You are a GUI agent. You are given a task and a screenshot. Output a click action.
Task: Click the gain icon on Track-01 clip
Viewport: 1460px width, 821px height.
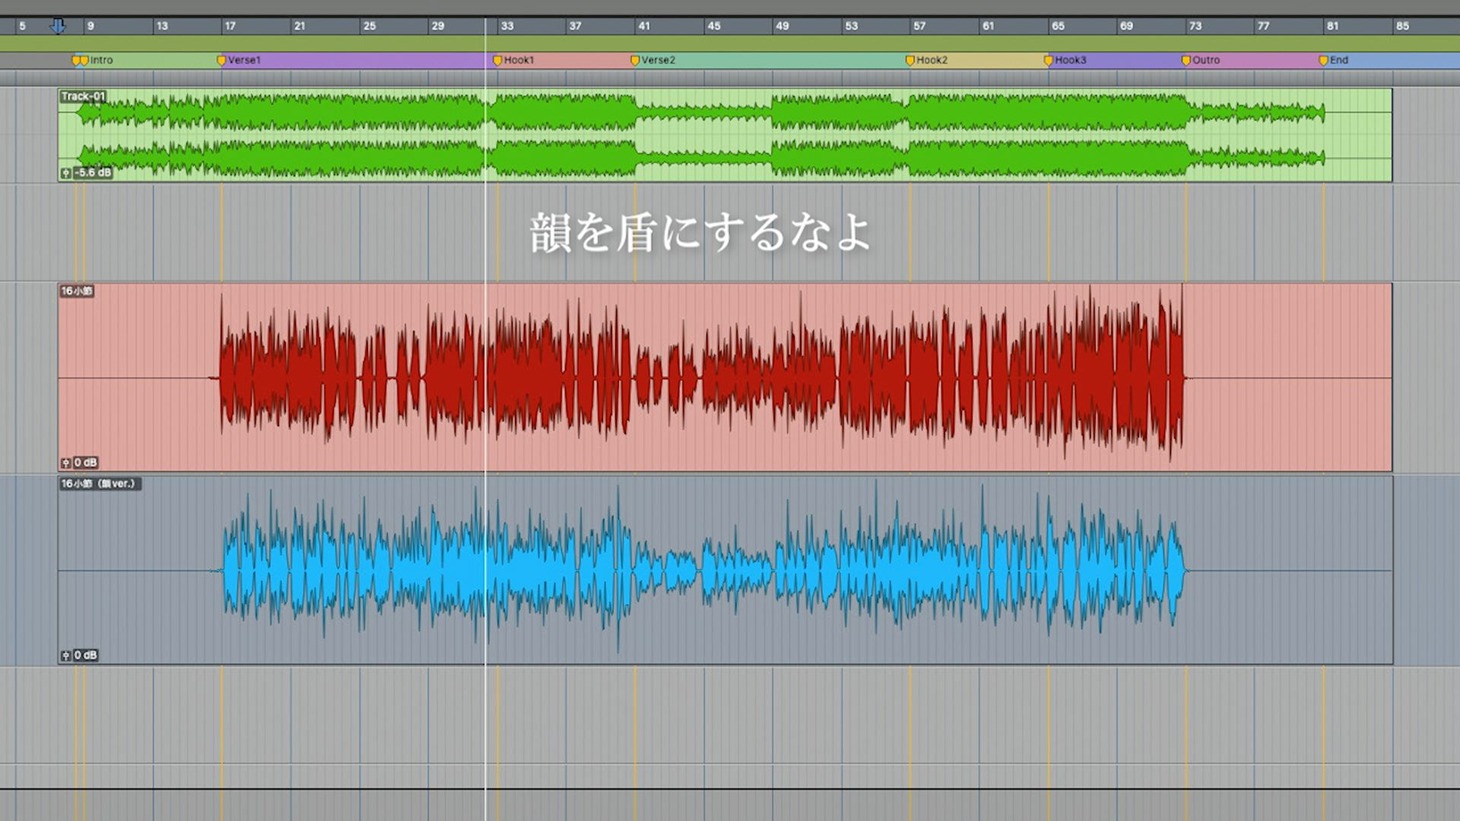coord(66,173)
